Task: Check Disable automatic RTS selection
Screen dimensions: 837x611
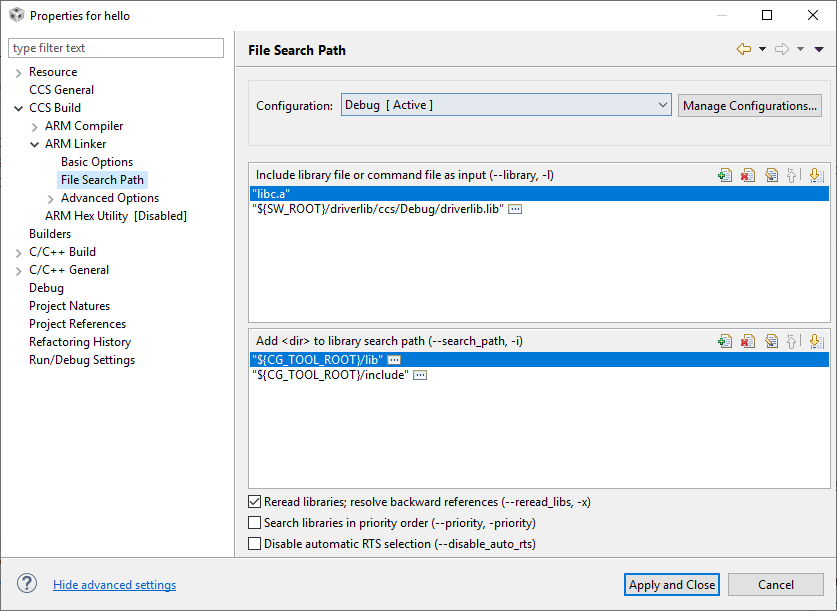Action: [x=255, y=544]
